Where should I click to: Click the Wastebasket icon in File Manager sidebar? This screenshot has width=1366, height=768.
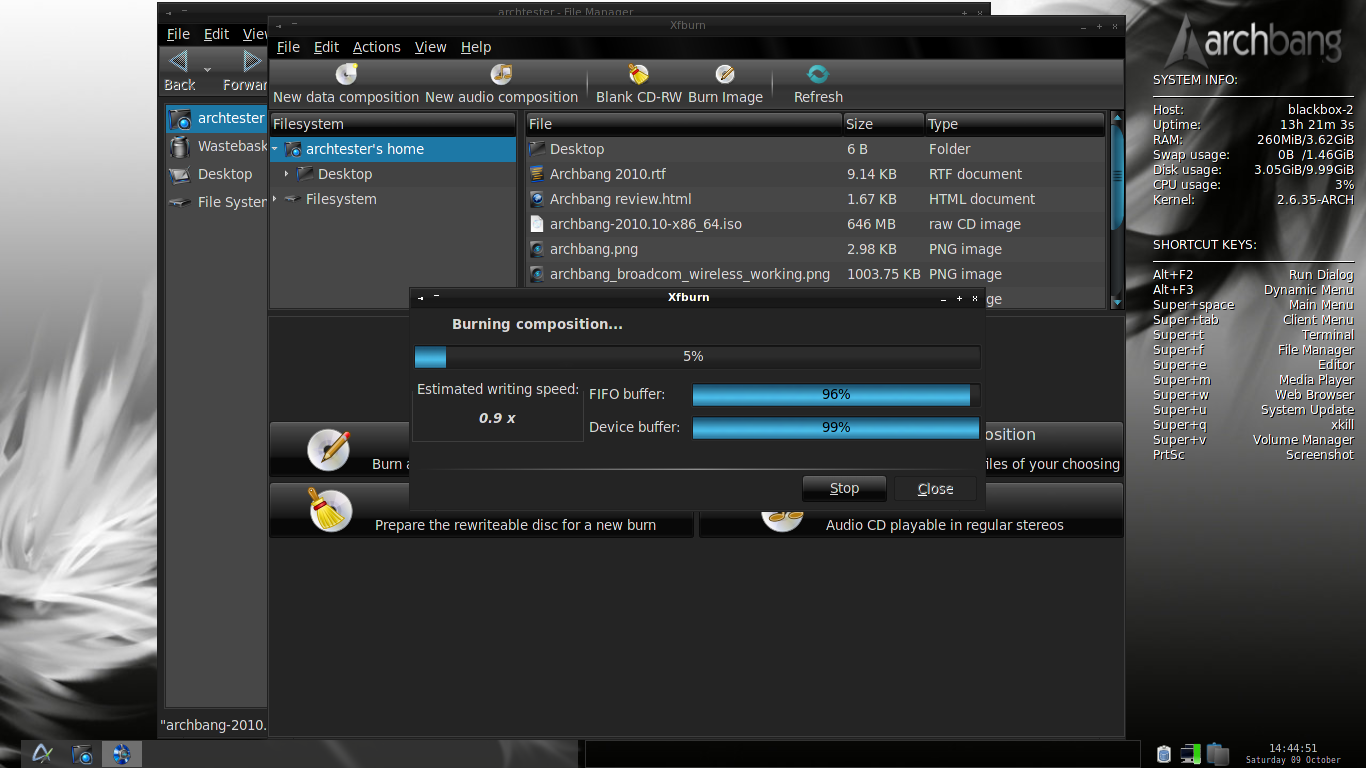(180, 147)
